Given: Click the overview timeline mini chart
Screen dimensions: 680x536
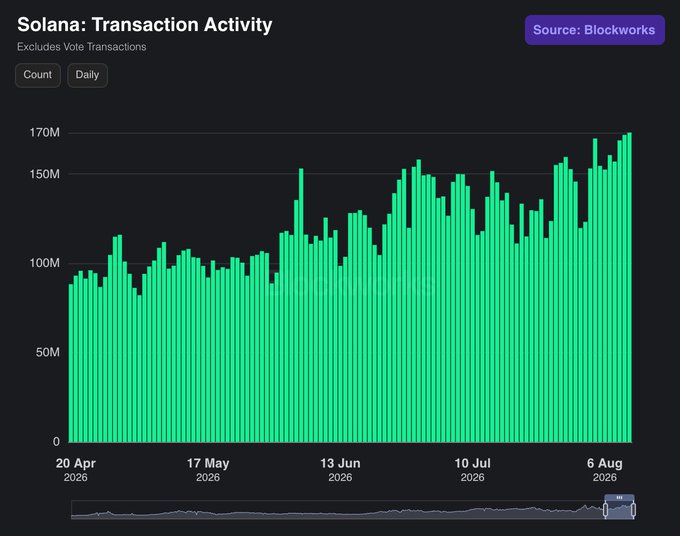Looking at the screenshot, I should 353,510.
